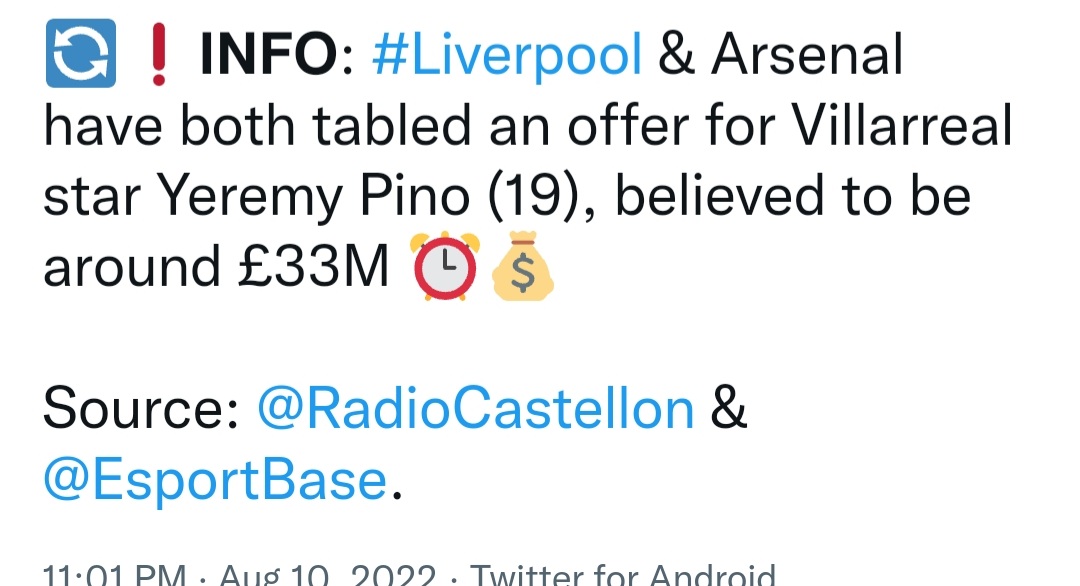Click the word Arsenal in the tweet
This screenshot has height=586, width=1080.
[x=807, y=56]
